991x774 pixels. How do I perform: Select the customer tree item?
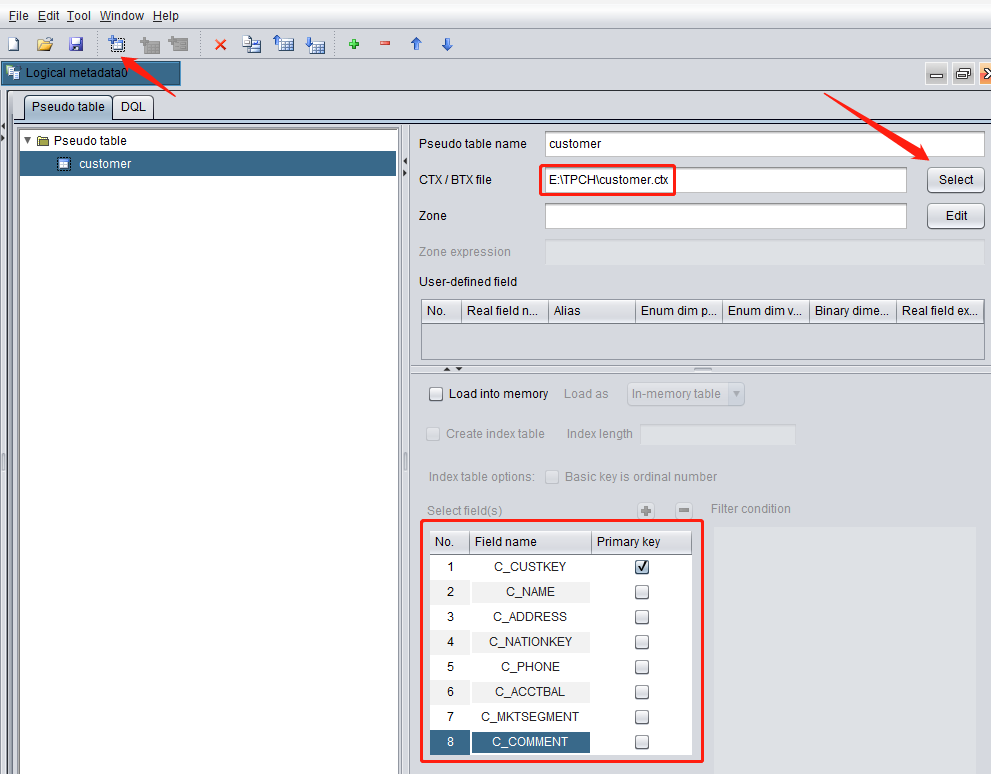[x=105, y=164]
